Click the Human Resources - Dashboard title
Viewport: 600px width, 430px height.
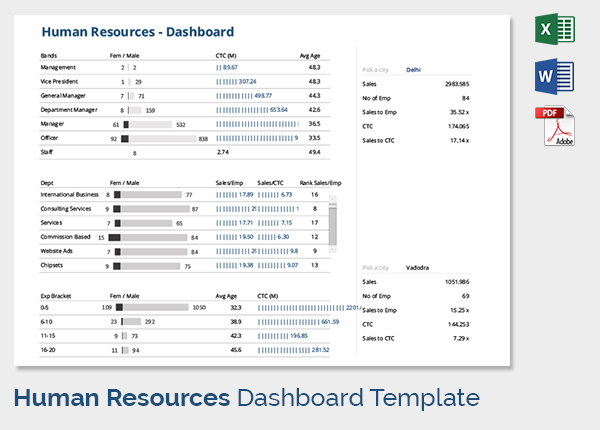coord(137,32)
